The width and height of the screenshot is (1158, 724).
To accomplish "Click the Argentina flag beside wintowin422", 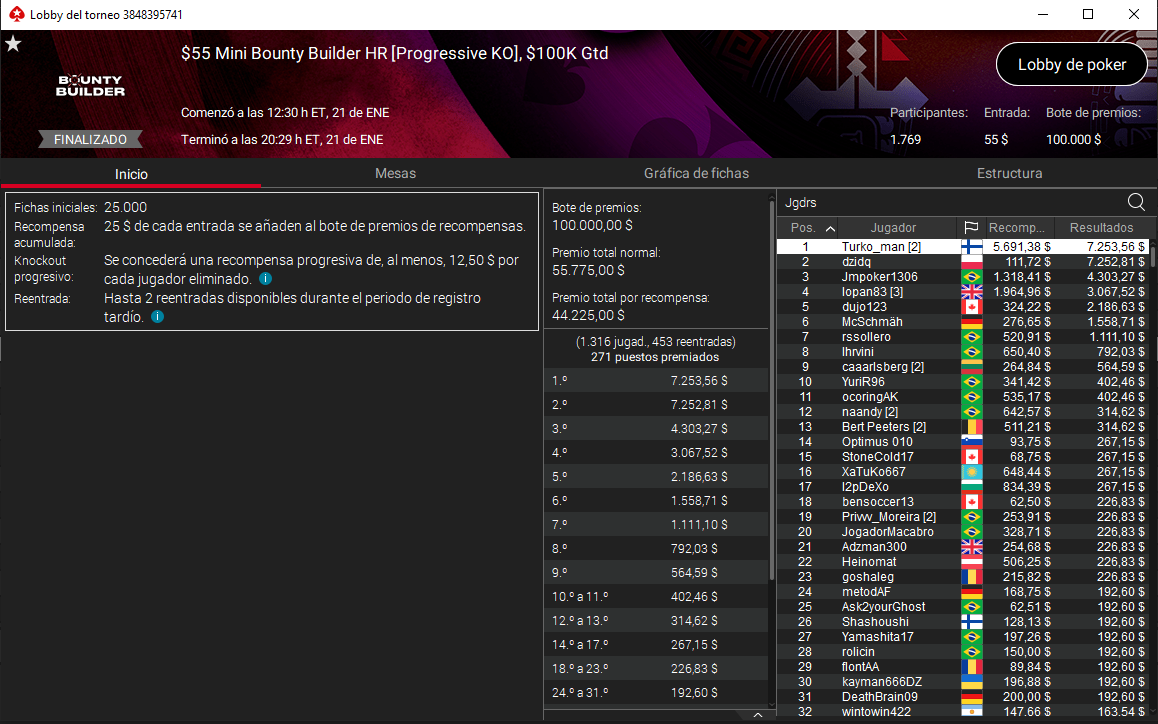I will point(971,712).
